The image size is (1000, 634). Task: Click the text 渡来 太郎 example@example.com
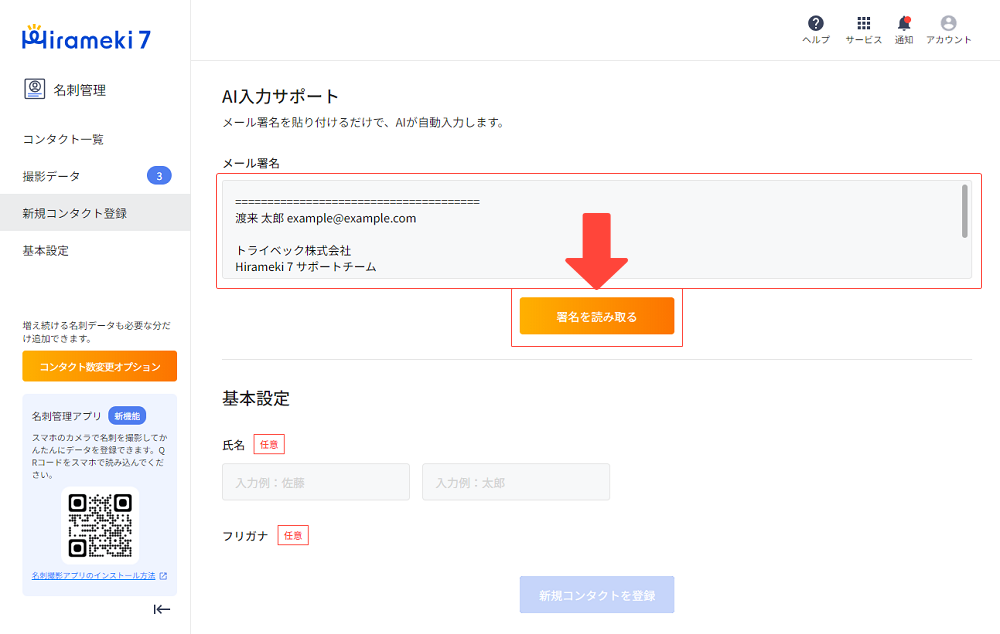coord(325,218)
